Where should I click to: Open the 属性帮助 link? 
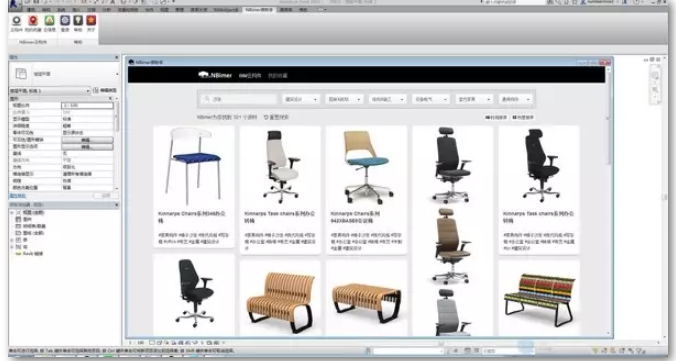[18, 196]
